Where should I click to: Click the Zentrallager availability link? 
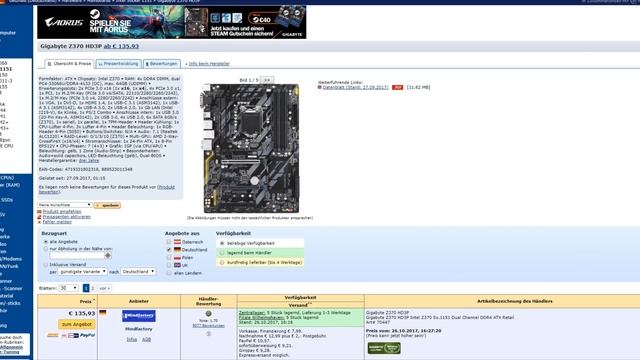(252, 313)
